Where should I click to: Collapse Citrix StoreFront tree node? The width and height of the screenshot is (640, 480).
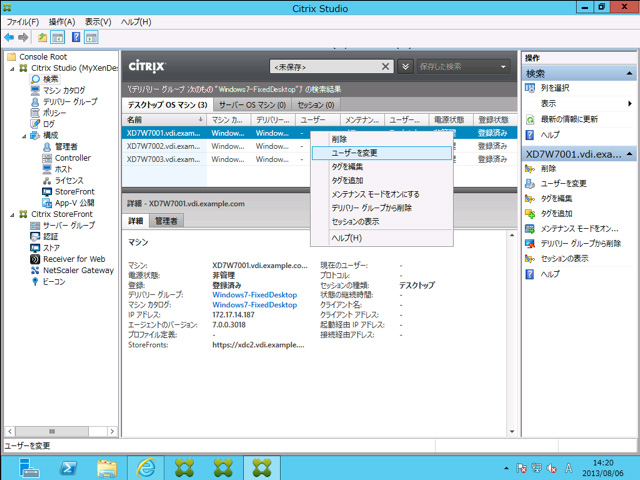pos(12,215)
